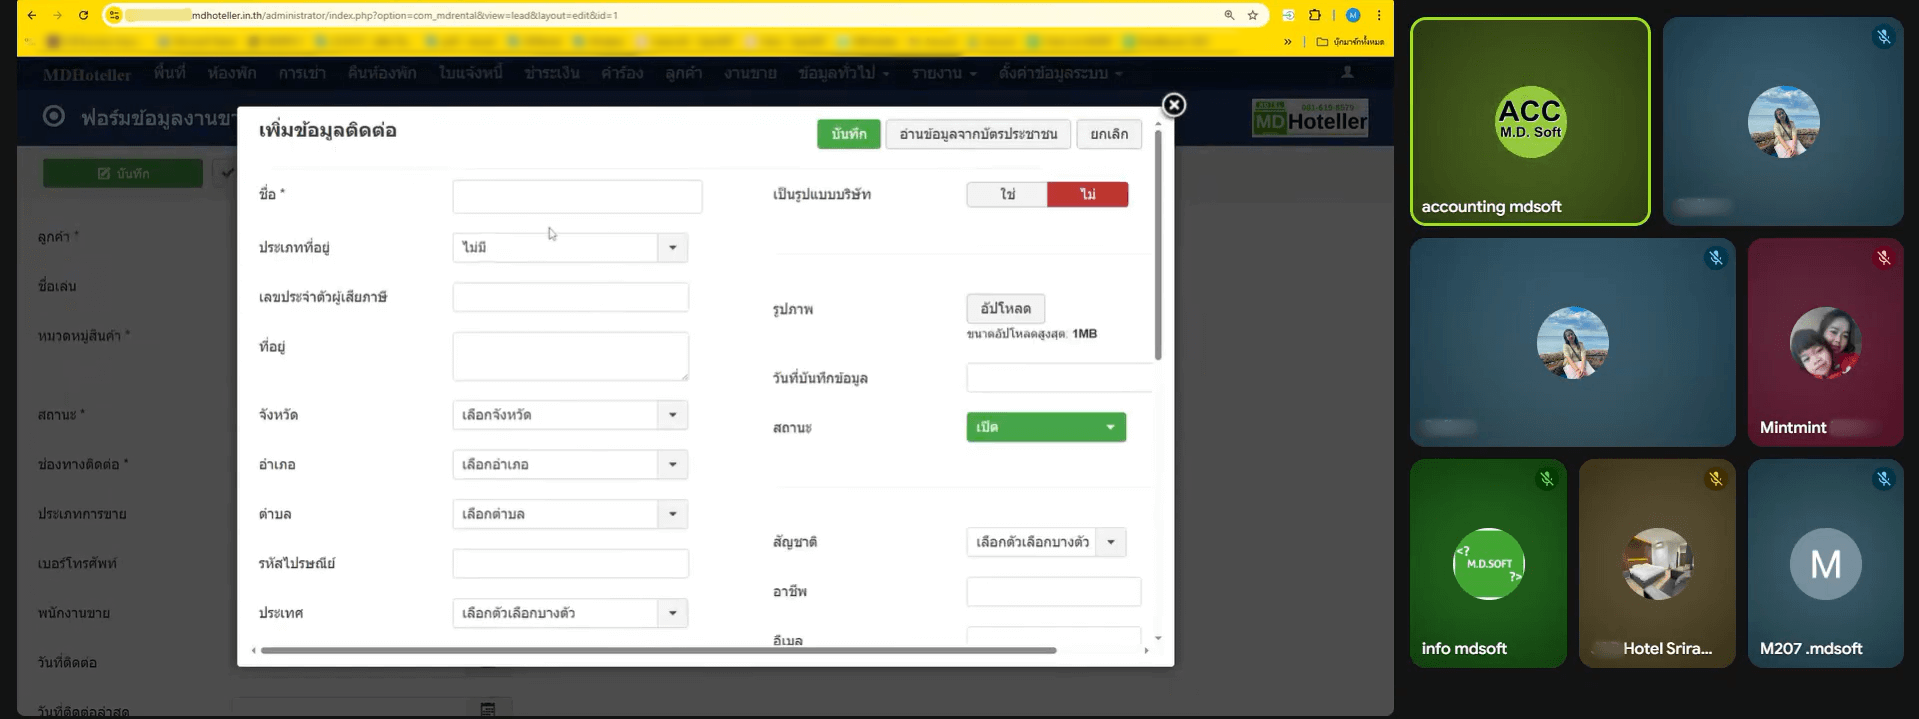Click the browser reload icon
This screenshot has height=719, width=1919.
click(83, 15)
